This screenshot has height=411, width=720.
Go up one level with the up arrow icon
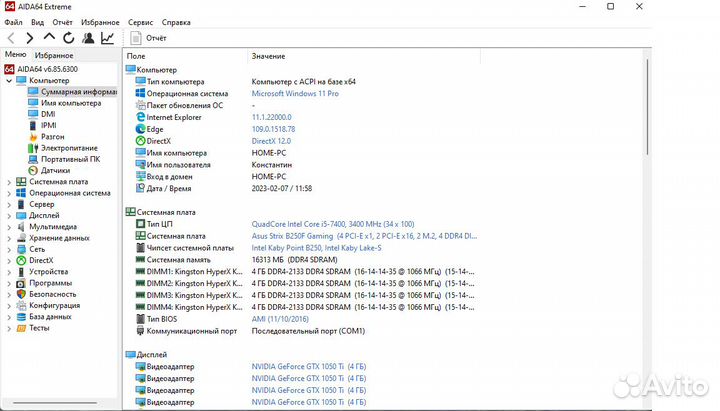[49, 37]
